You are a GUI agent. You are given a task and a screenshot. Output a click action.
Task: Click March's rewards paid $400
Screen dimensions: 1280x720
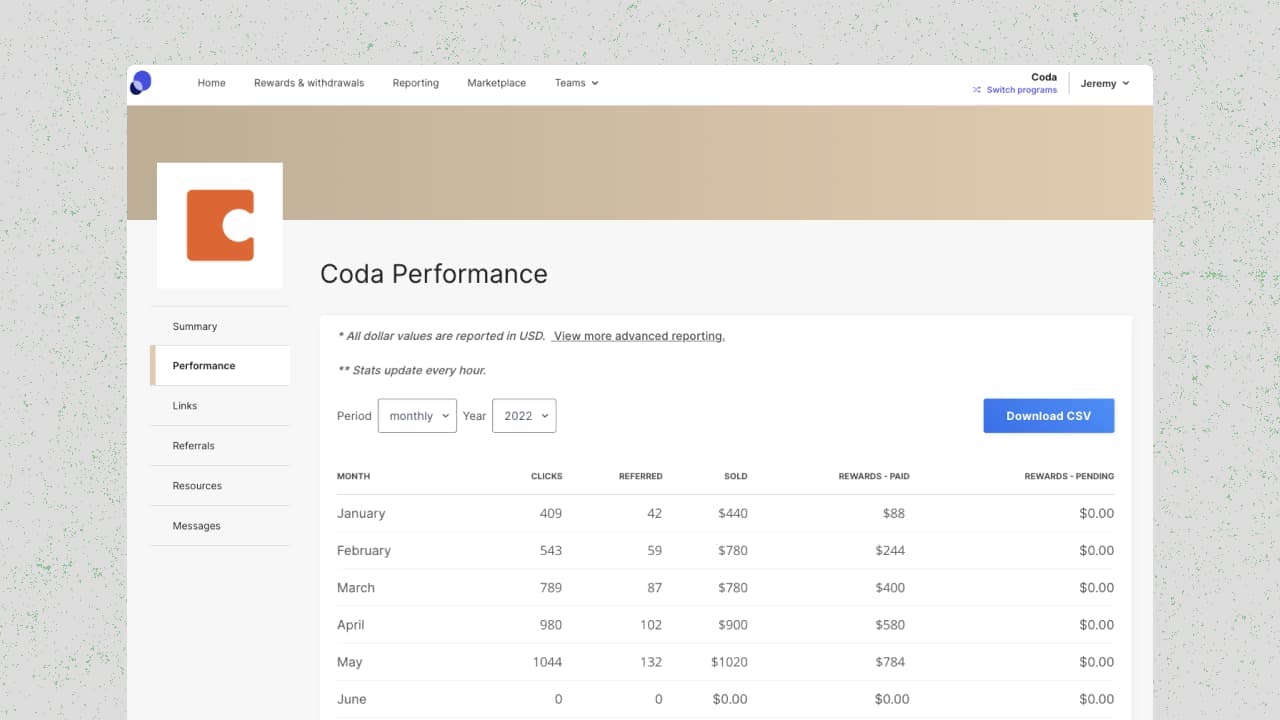(890, 587)
